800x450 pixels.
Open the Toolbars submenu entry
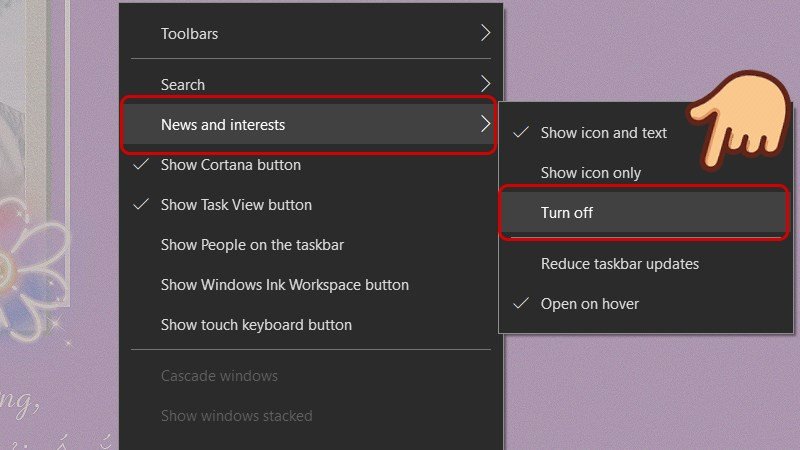[x=190, y=33]
